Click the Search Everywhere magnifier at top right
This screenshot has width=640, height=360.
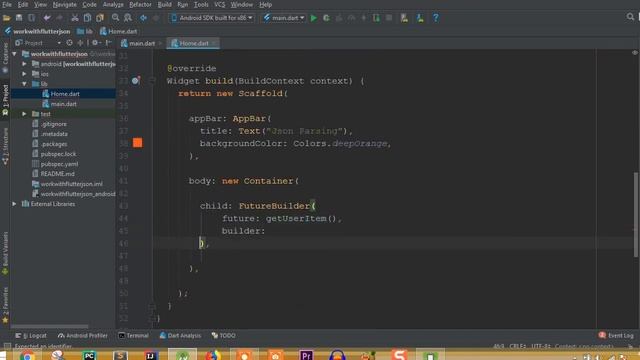click(x=630, y=17)
